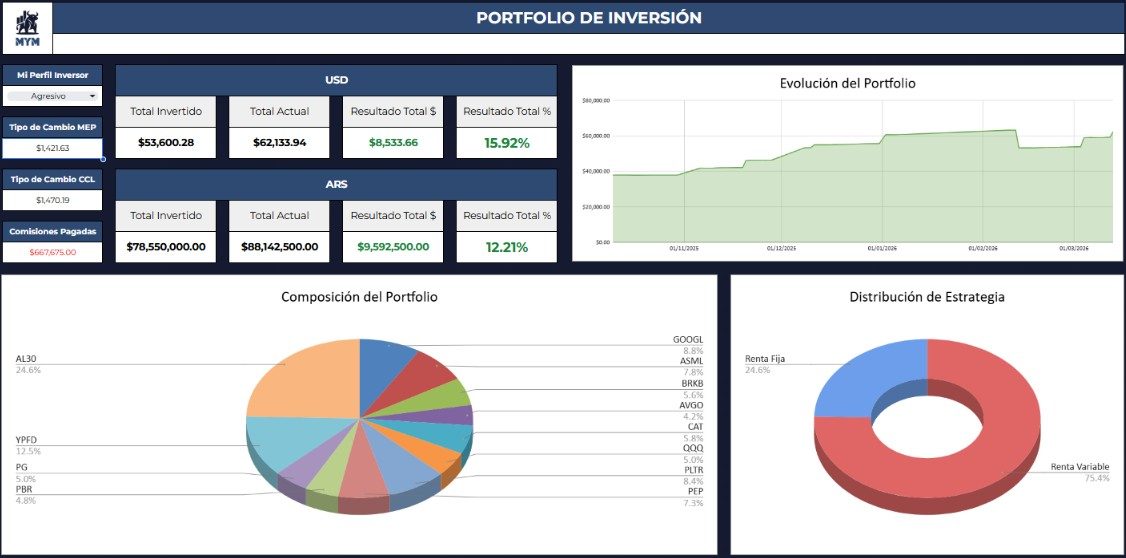Click the ARS section header
The width and height of the screenshot is (1126, 558).
click(x=336, y=184)
